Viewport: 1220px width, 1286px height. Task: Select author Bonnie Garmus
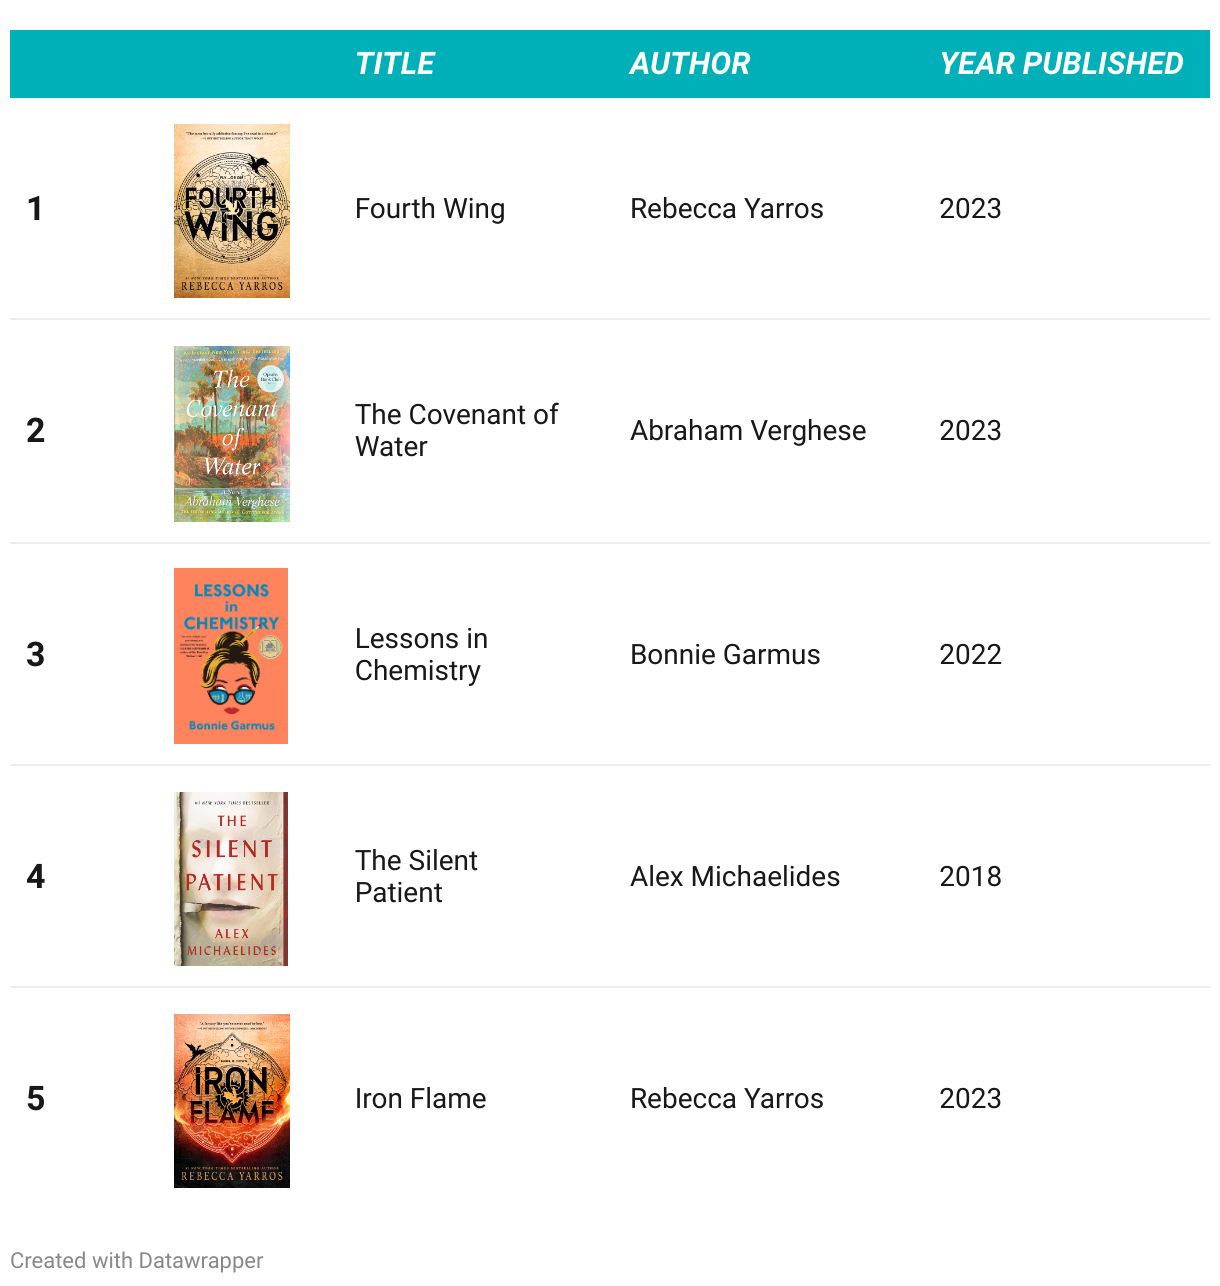[x=725, y=654]
